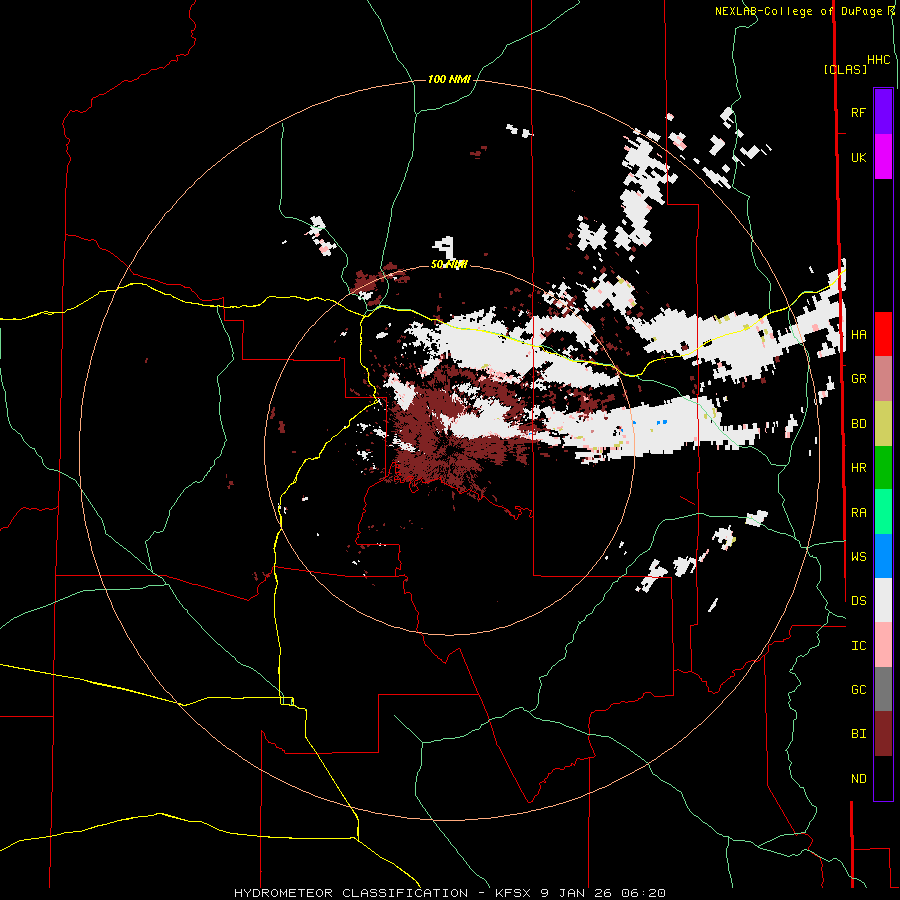This screenshot has height=900, width=900.
Task: Click the red HA color swatch in legend
Action: point(883,334)
